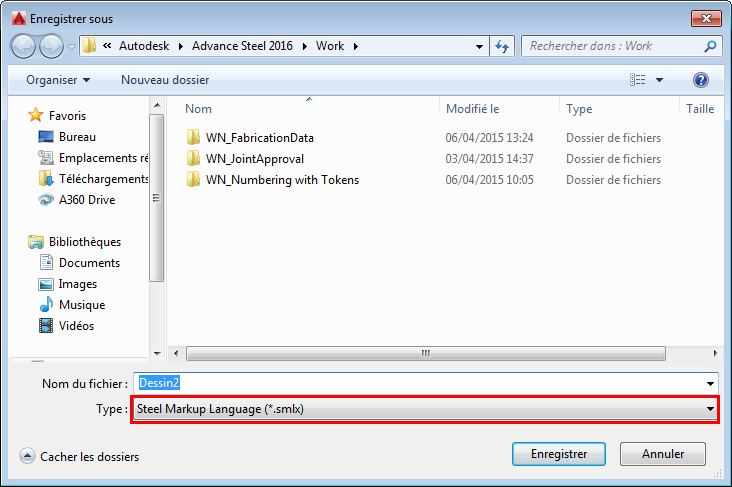Click the change view icon
The height and width of the screenshot is (487, 732).
[638, 80]
